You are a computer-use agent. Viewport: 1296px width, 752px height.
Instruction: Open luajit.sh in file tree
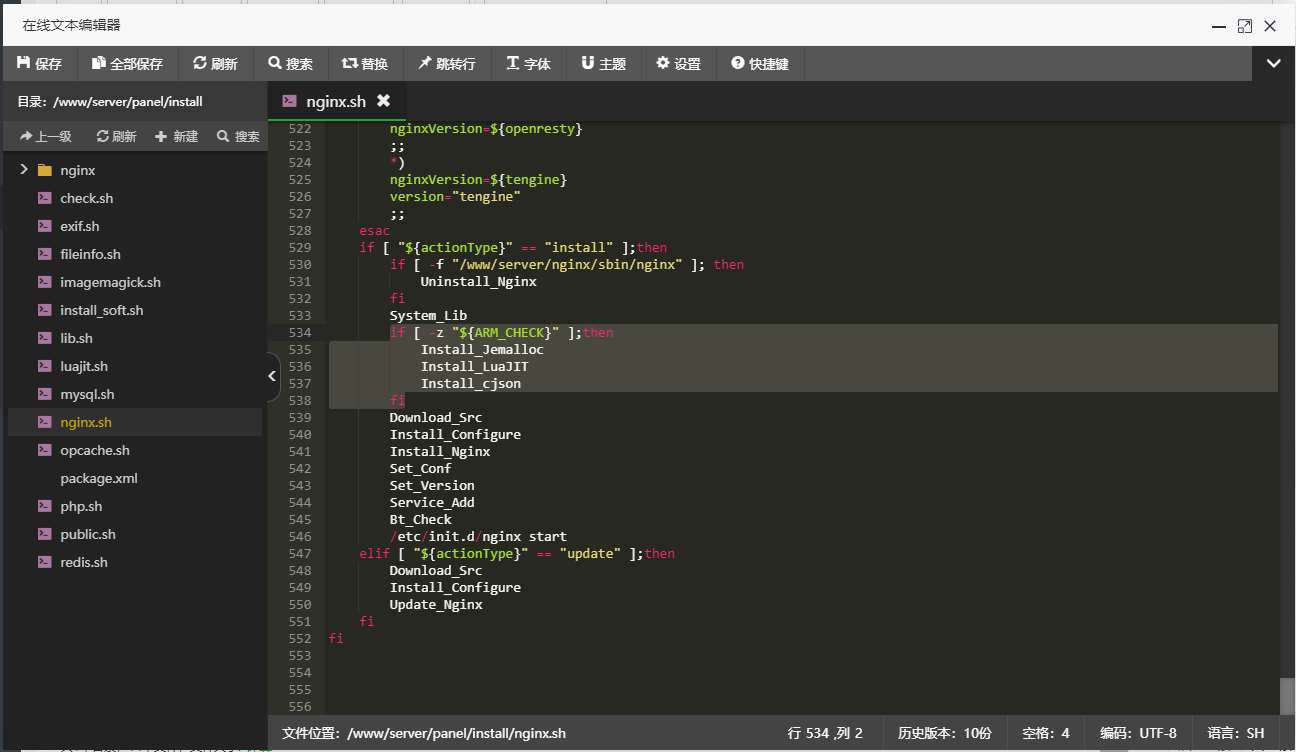[84, 366]
